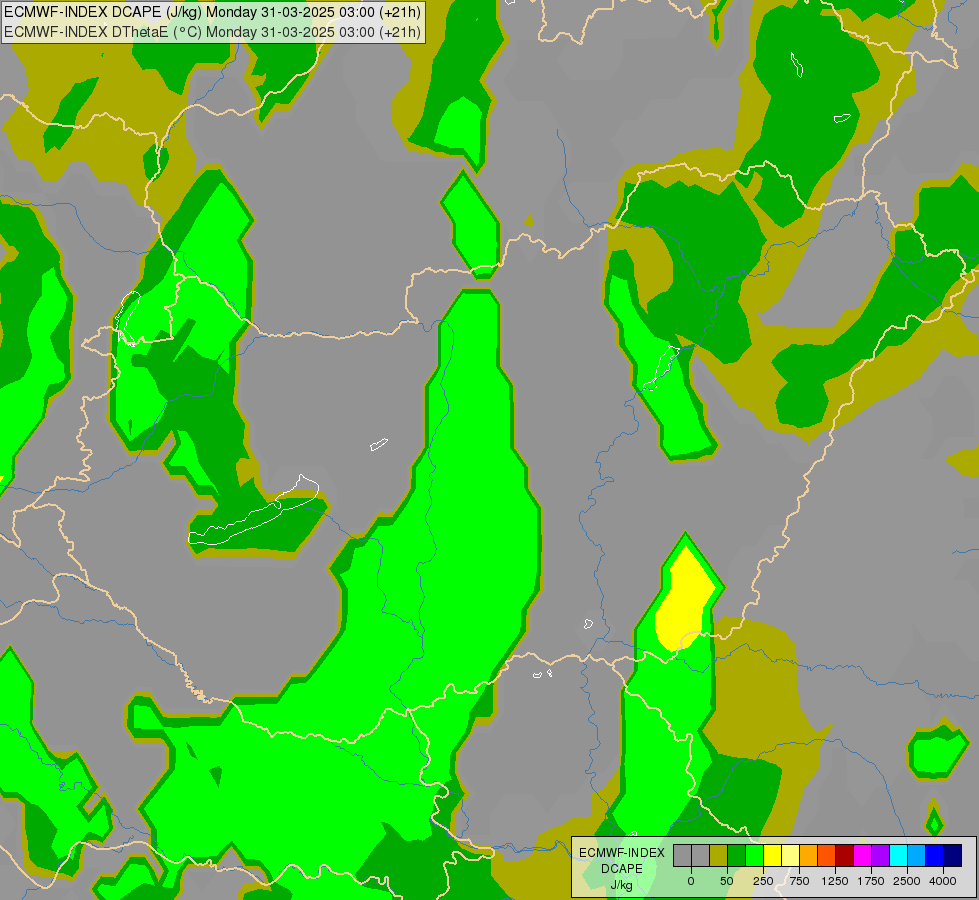The image size is (979, 900).
Task: Select the navy legend swatch at far end
Action: pyautogui.click(x=953, y=856)
